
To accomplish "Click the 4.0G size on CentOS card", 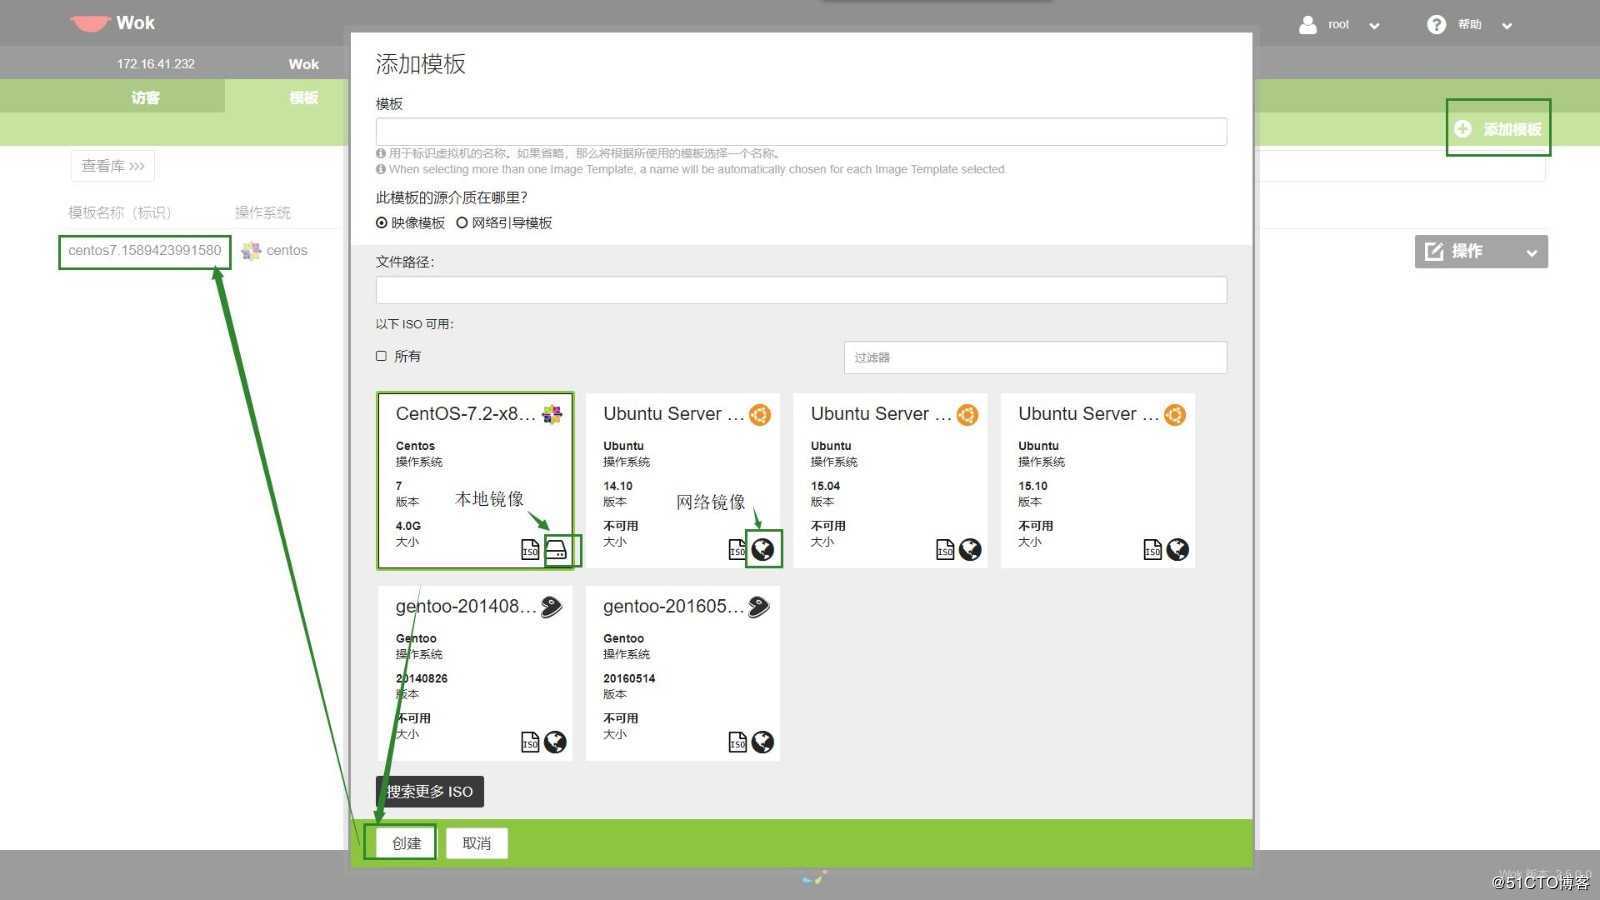I will click(x=408, y=526).
